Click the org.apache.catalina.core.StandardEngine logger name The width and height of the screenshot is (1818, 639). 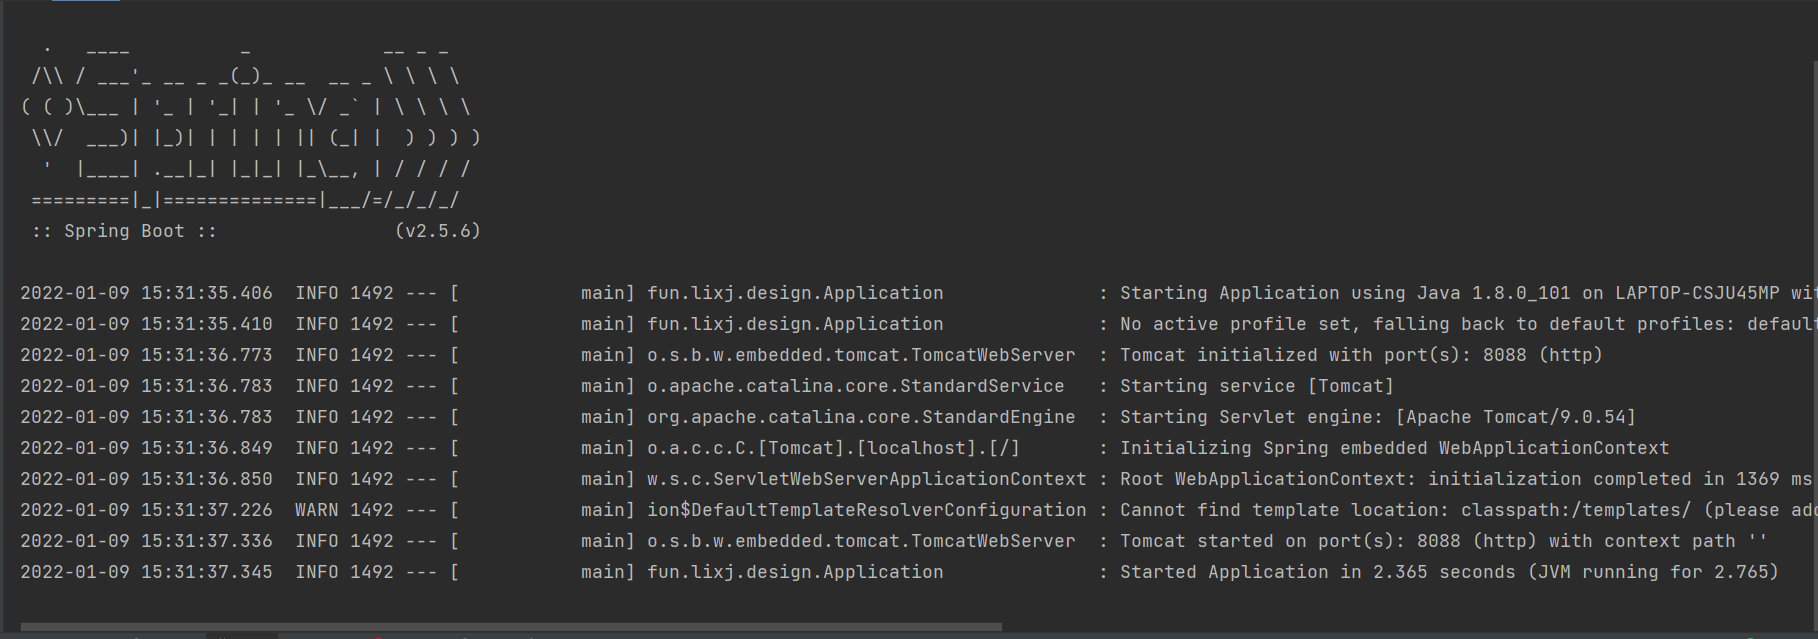click(x=861, y=417)
